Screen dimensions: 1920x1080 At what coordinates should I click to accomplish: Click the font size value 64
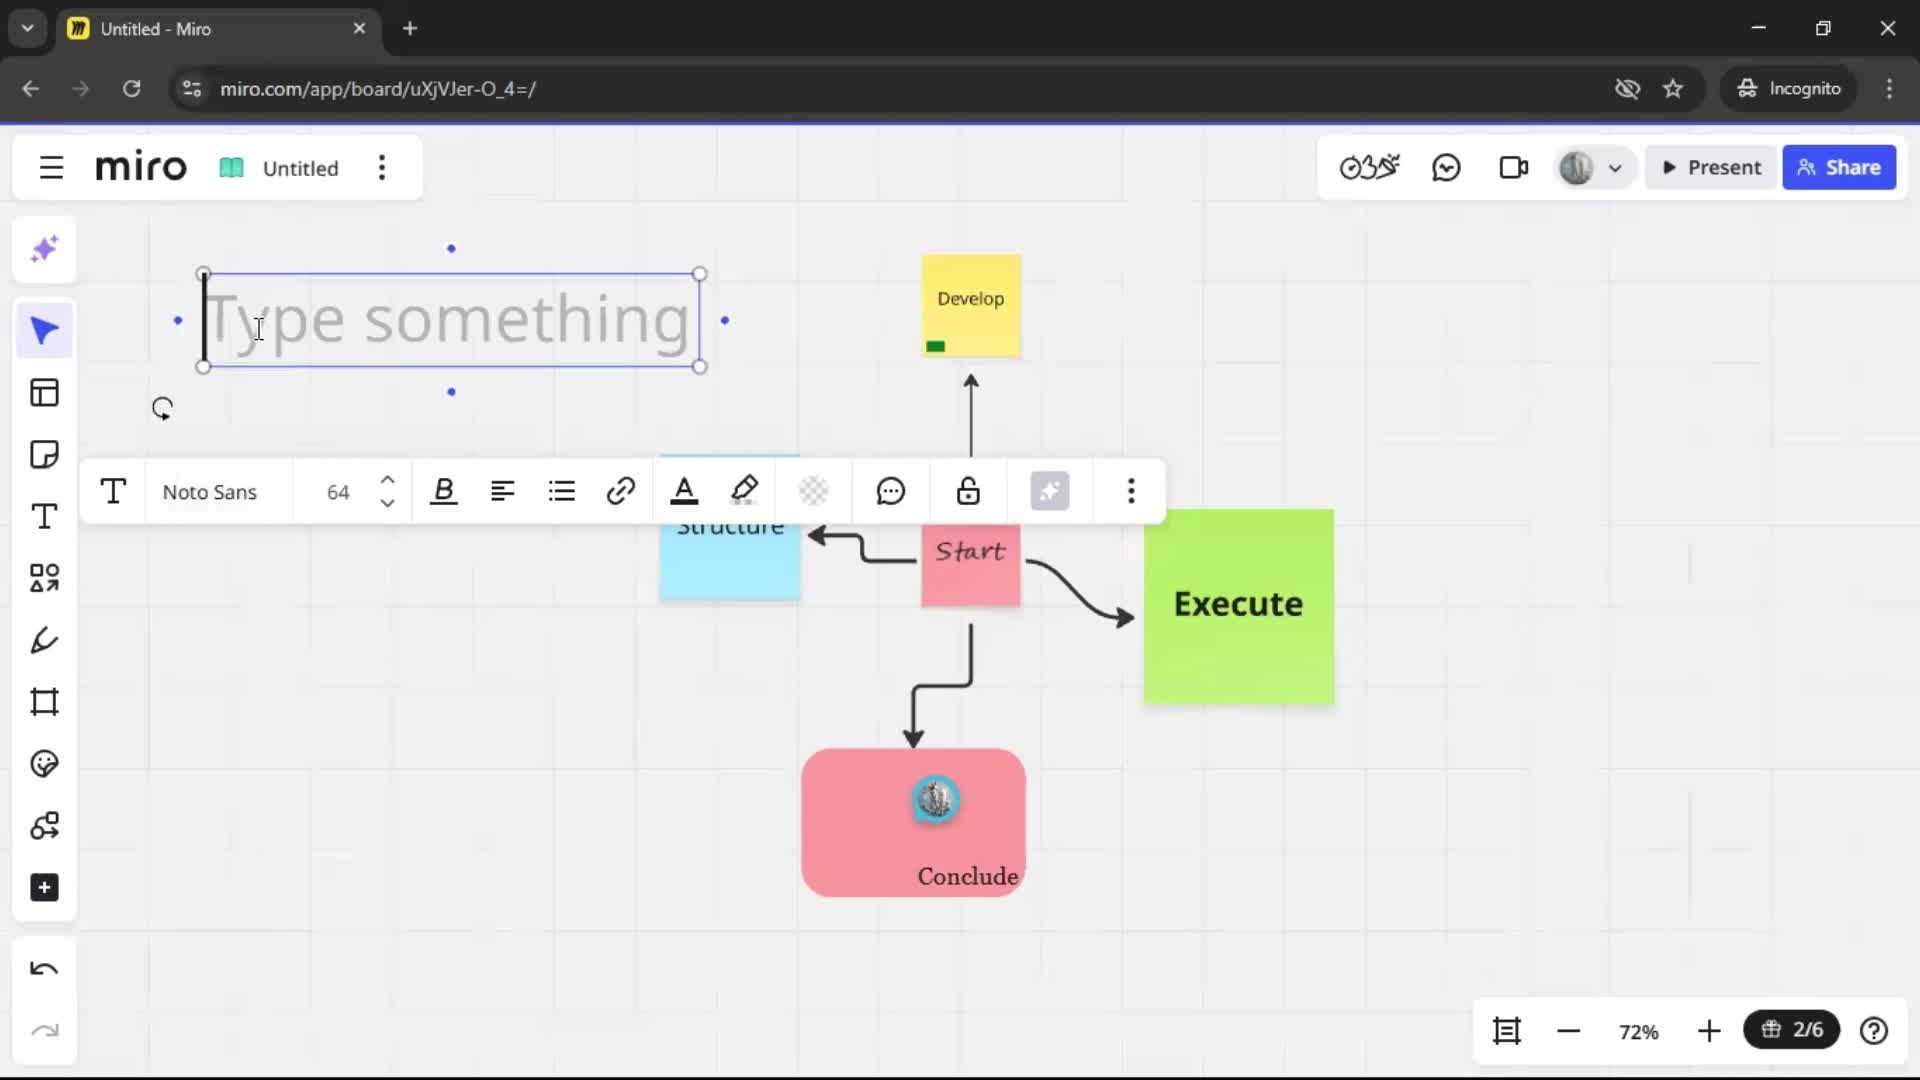[338, 493]
